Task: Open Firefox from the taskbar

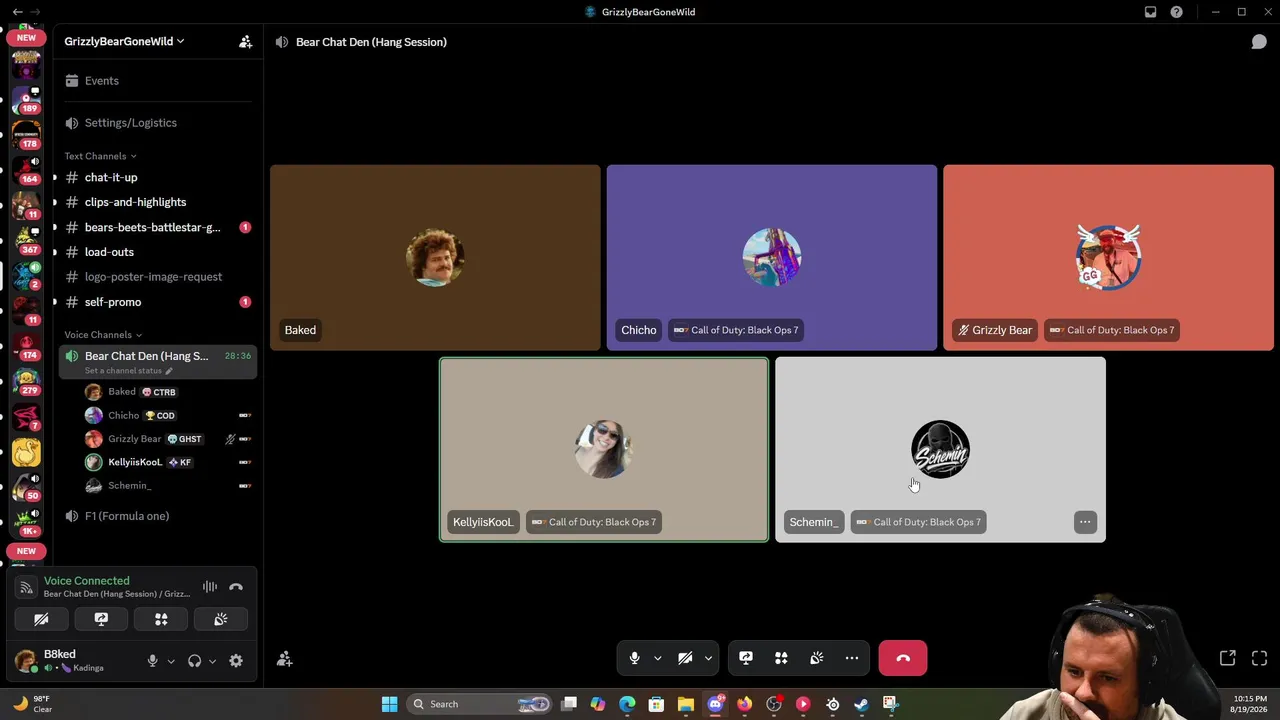Action: 744,704
